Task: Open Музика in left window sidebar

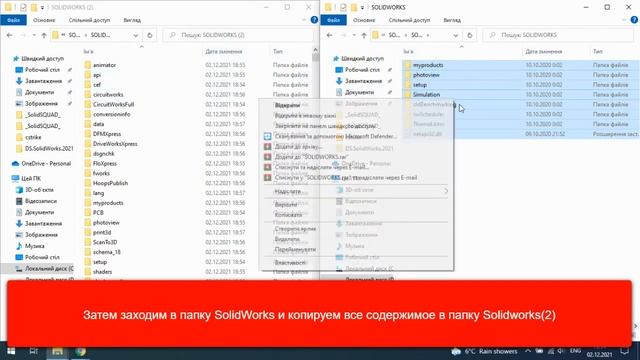Action: (x=34, y=246)
